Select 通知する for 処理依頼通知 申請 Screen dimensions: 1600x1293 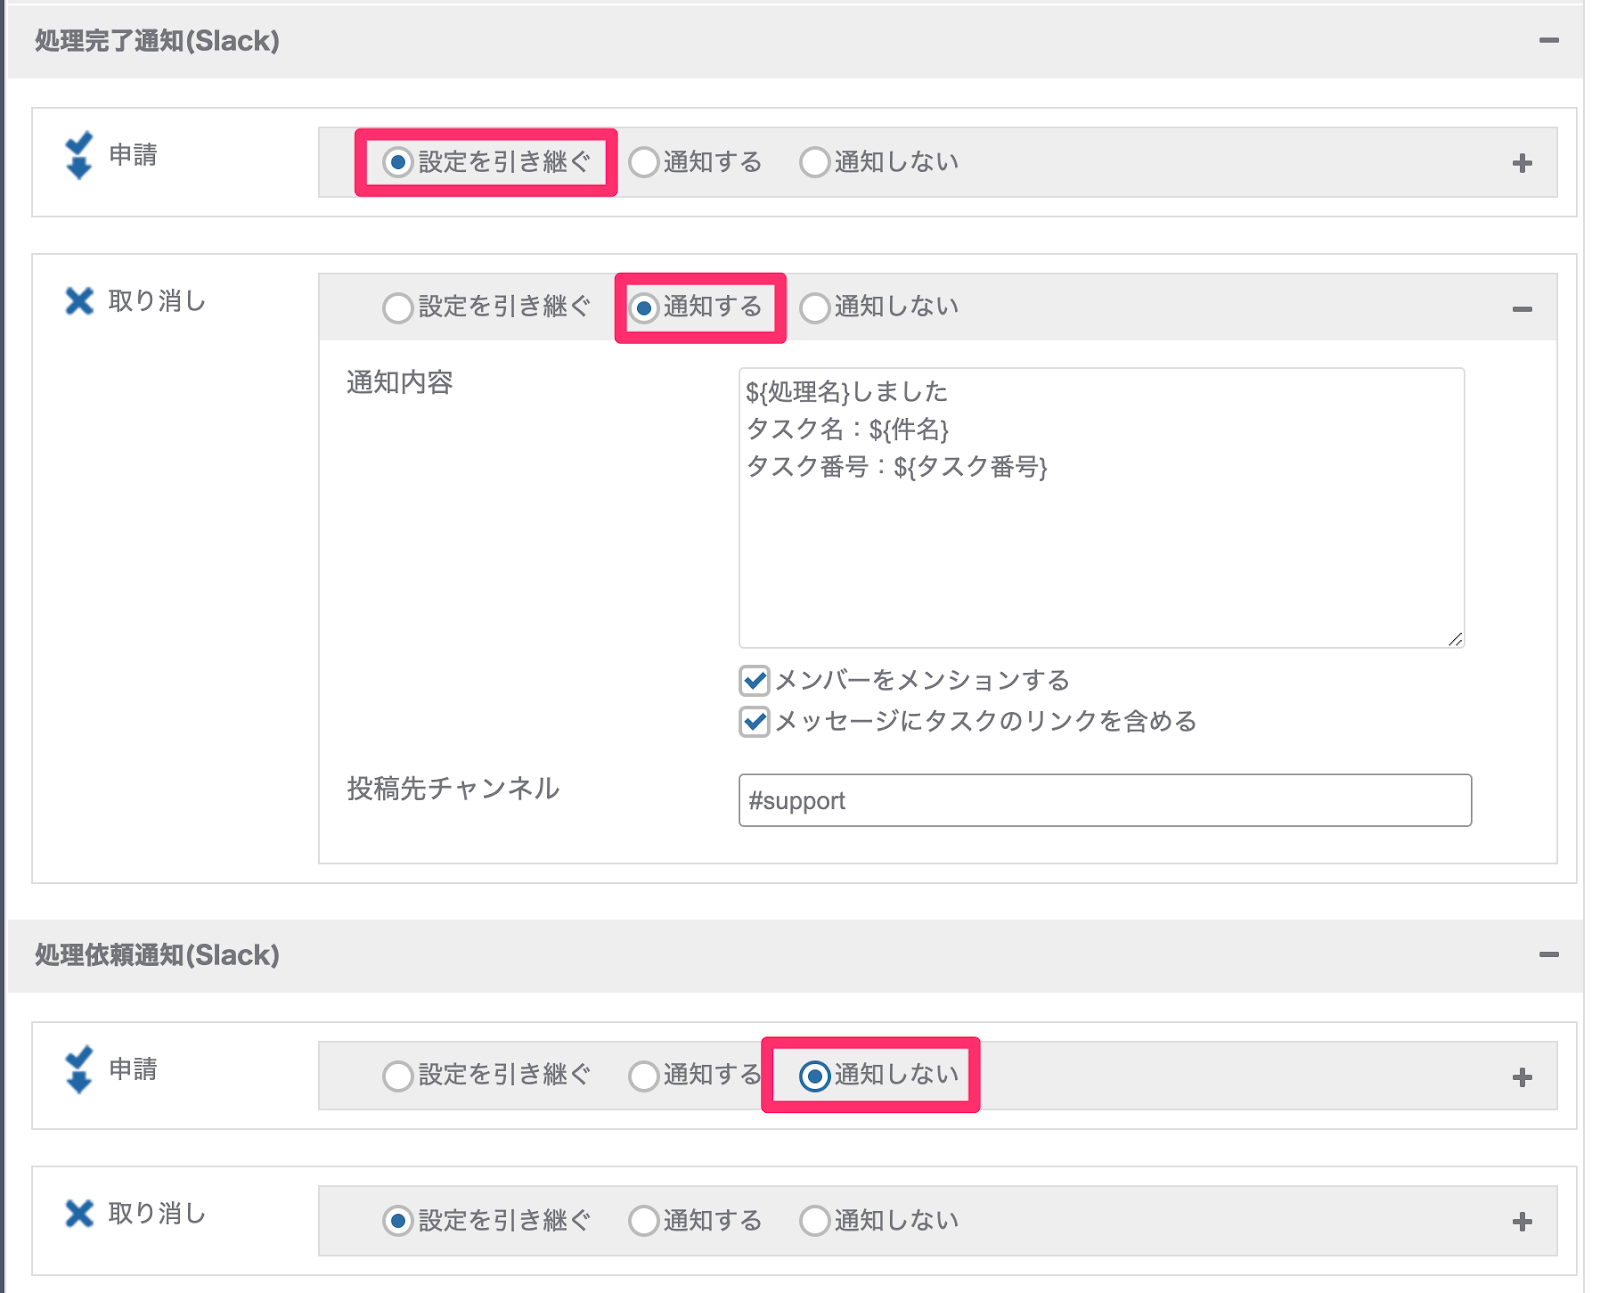[644, 1076]
